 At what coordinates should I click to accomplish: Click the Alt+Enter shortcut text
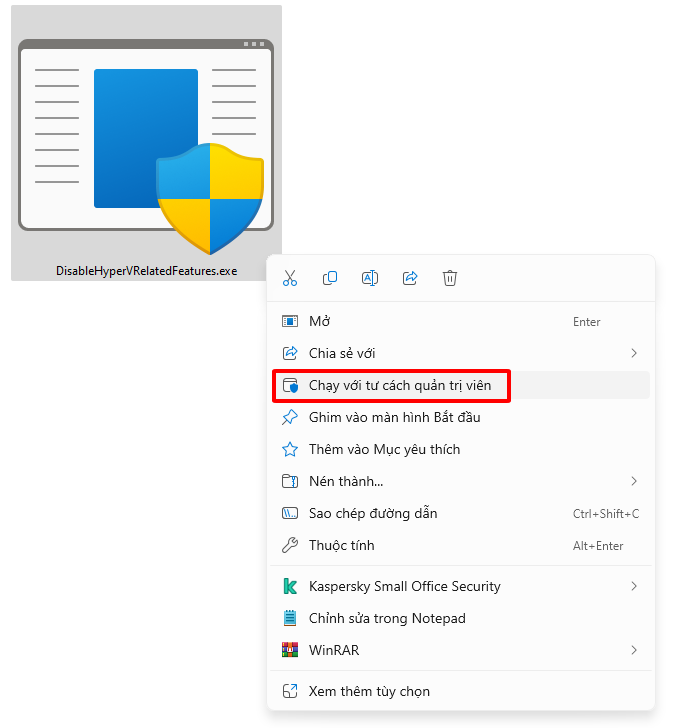coord(598,546)
